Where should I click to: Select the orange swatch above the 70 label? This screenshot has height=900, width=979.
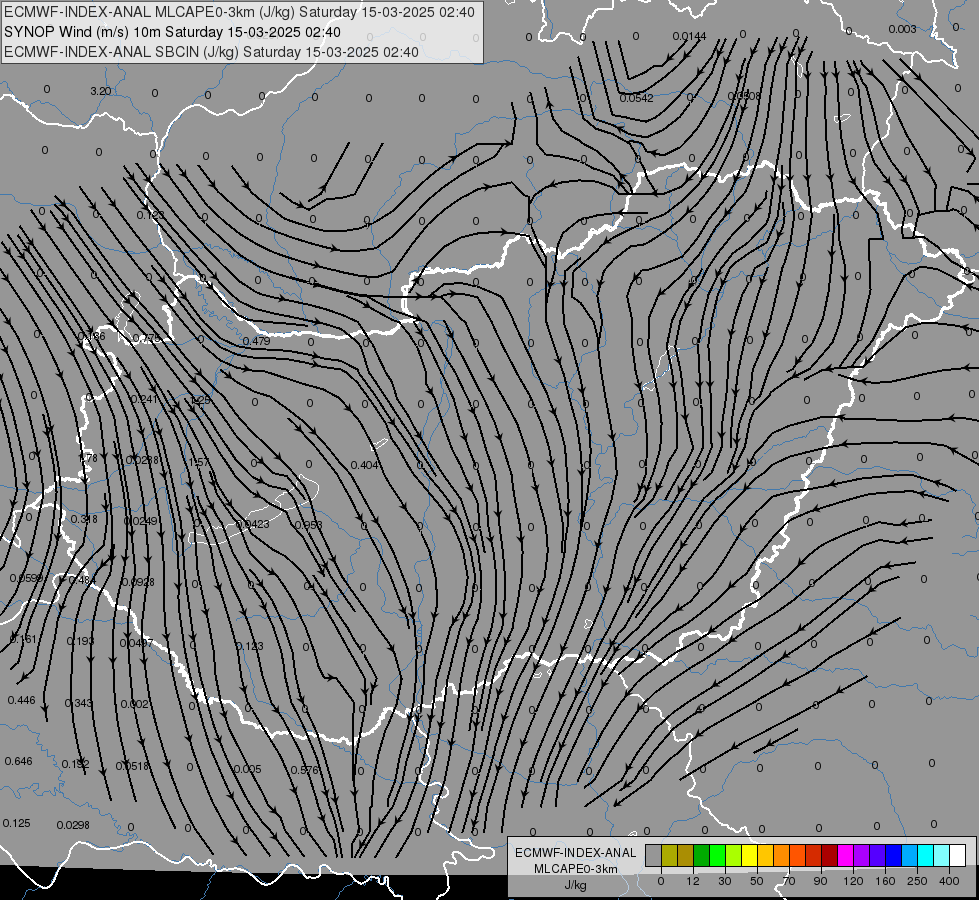pyautogui.click(x=782, y=855)
